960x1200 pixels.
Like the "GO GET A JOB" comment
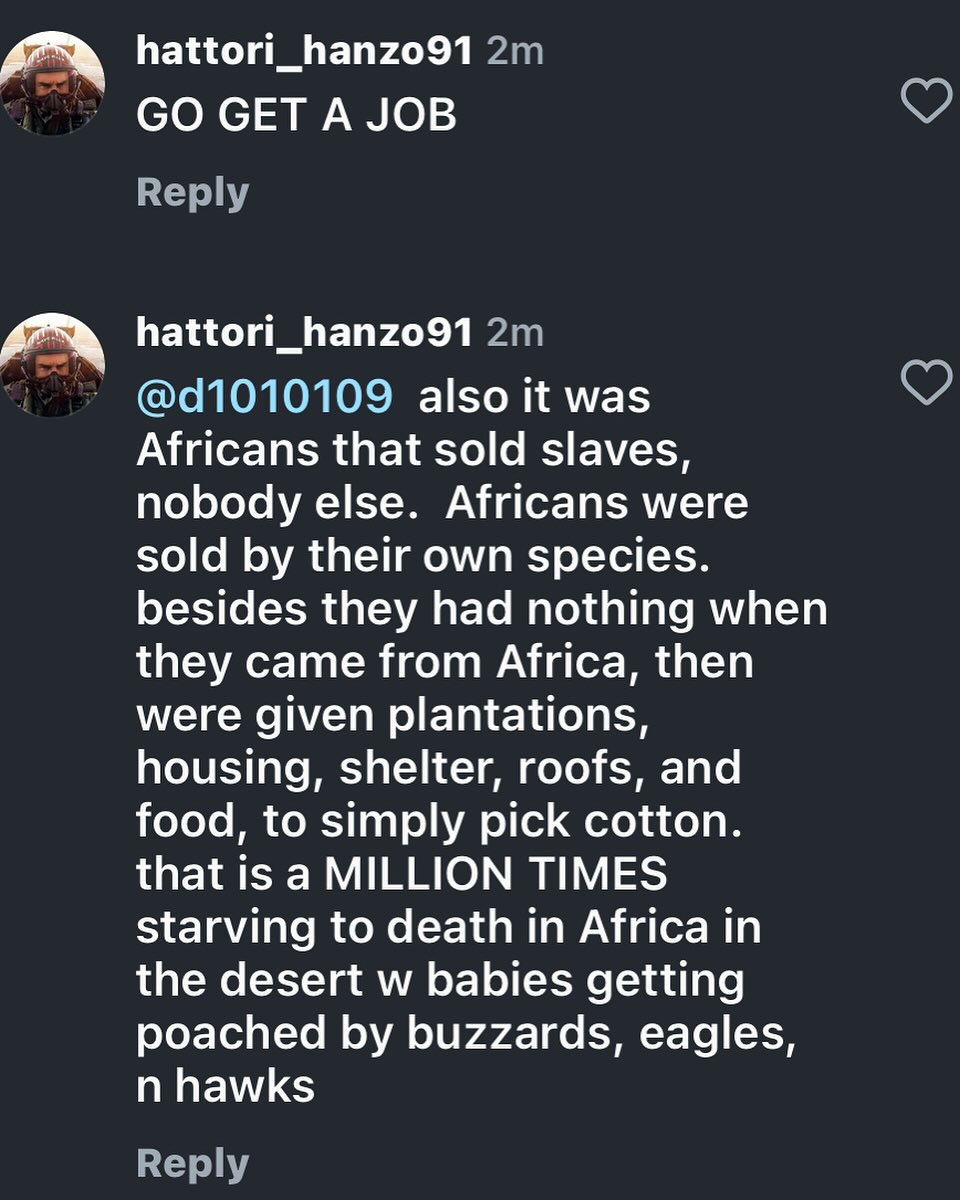click(x=926, y=100)
